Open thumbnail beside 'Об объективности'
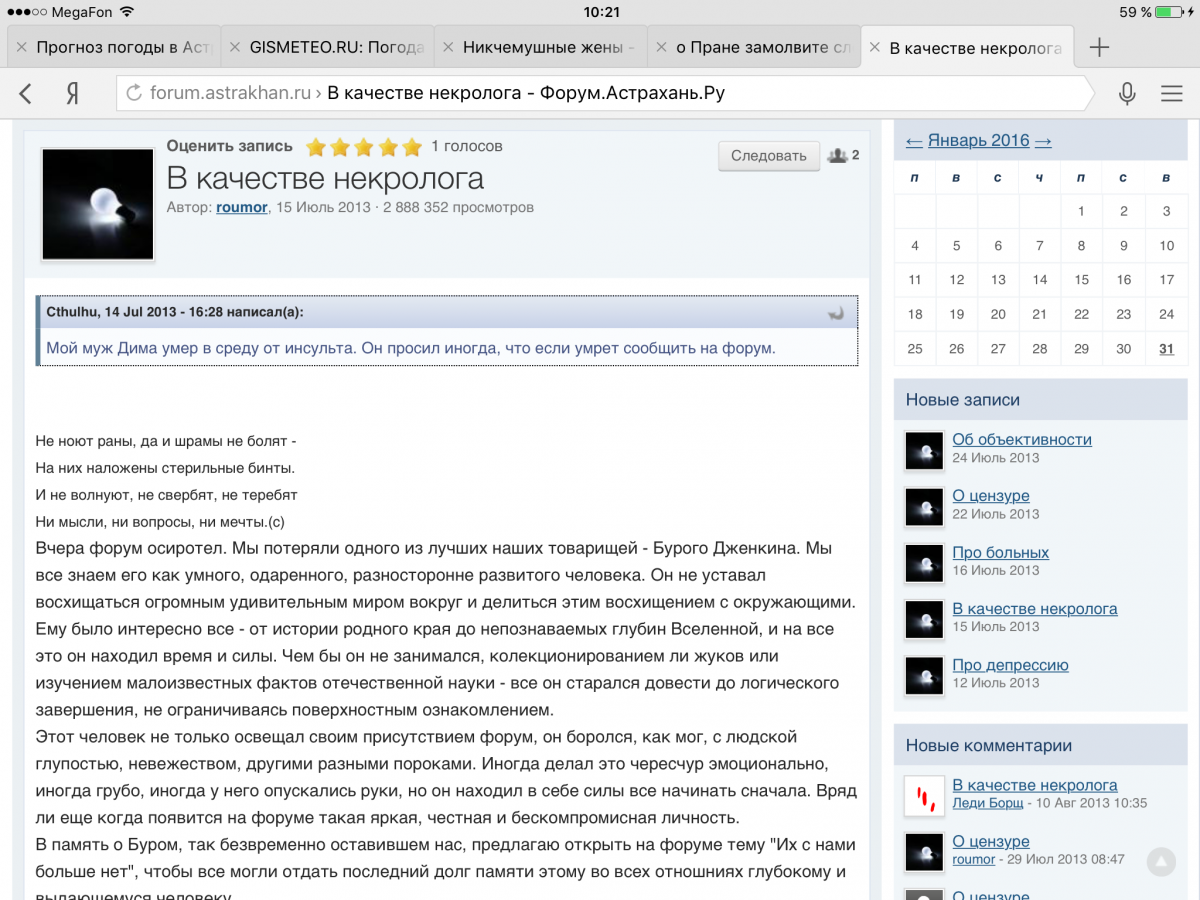Screen dimensions: 1200x900 pyautogui.click(x=924, y=451)
